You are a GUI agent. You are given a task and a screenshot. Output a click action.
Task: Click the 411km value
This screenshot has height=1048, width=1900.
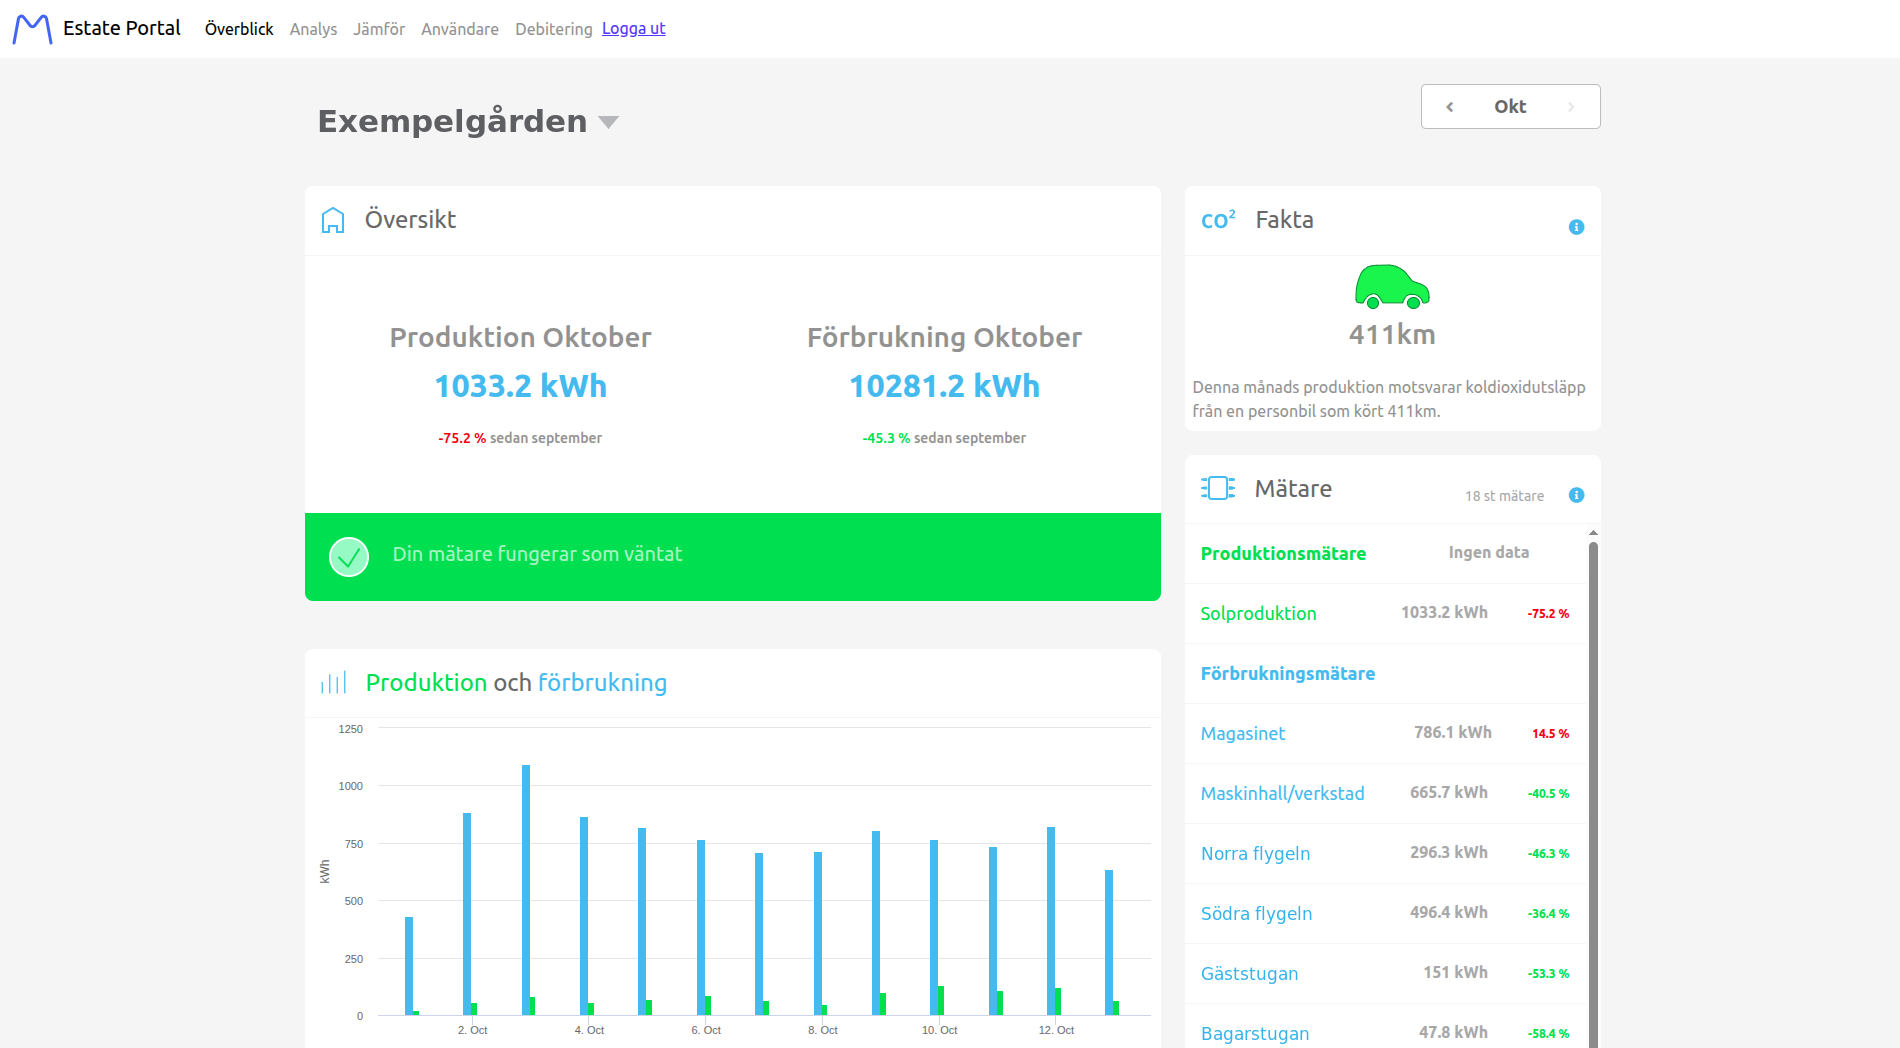1392,334
